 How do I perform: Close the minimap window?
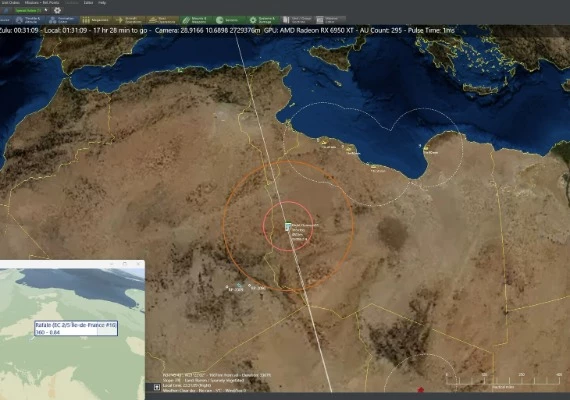click(138, 264)
